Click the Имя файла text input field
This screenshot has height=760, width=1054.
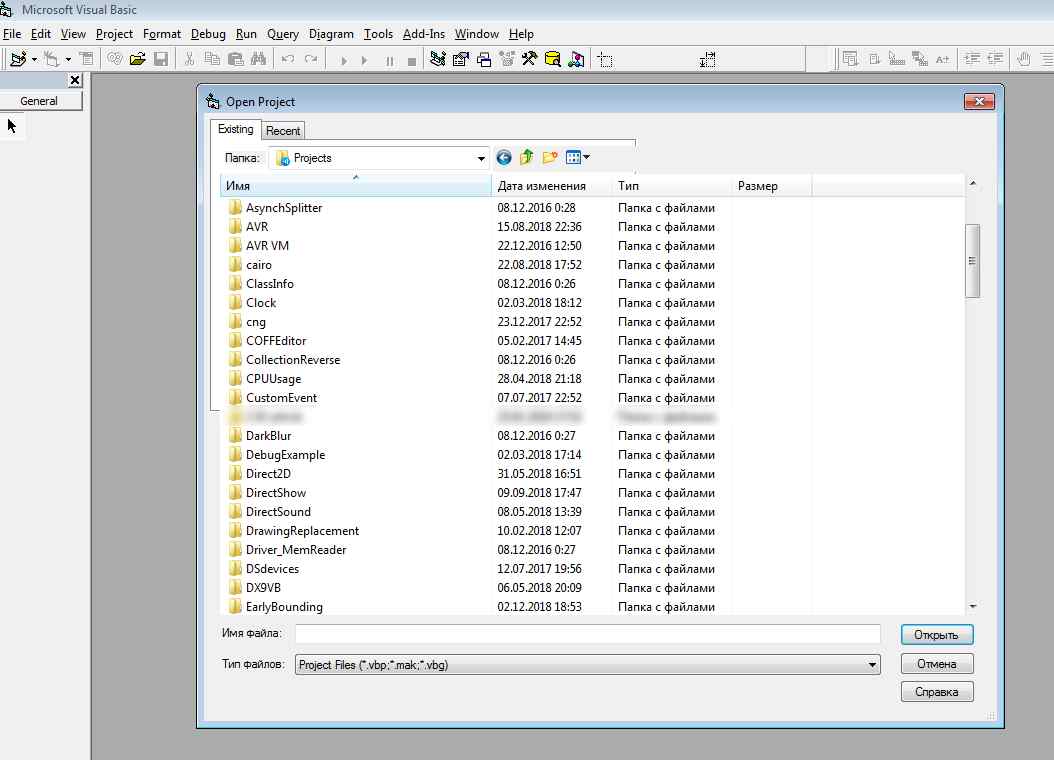tap(587, 633)
